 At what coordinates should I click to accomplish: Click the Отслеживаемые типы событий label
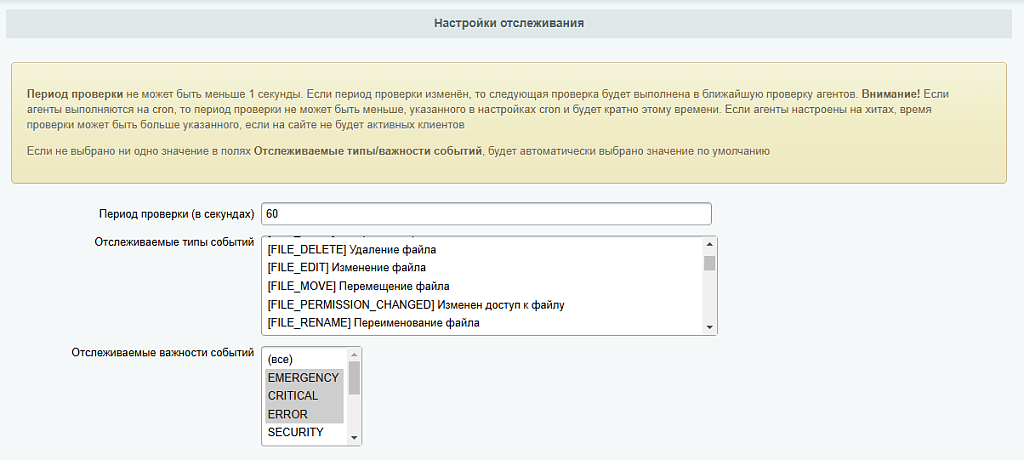point(174,242)
